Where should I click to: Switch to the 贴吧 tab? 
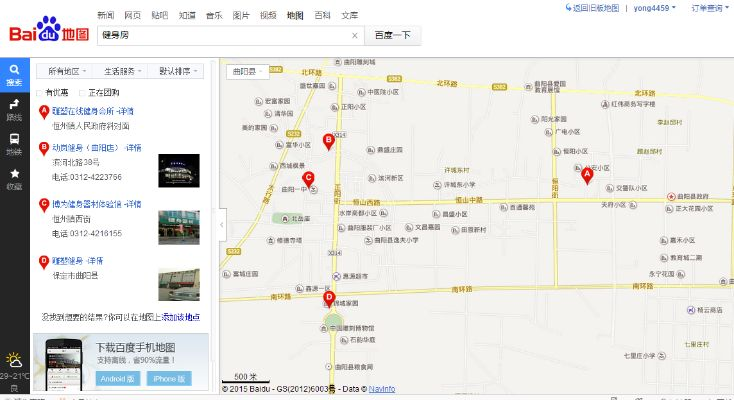(160, 15)
